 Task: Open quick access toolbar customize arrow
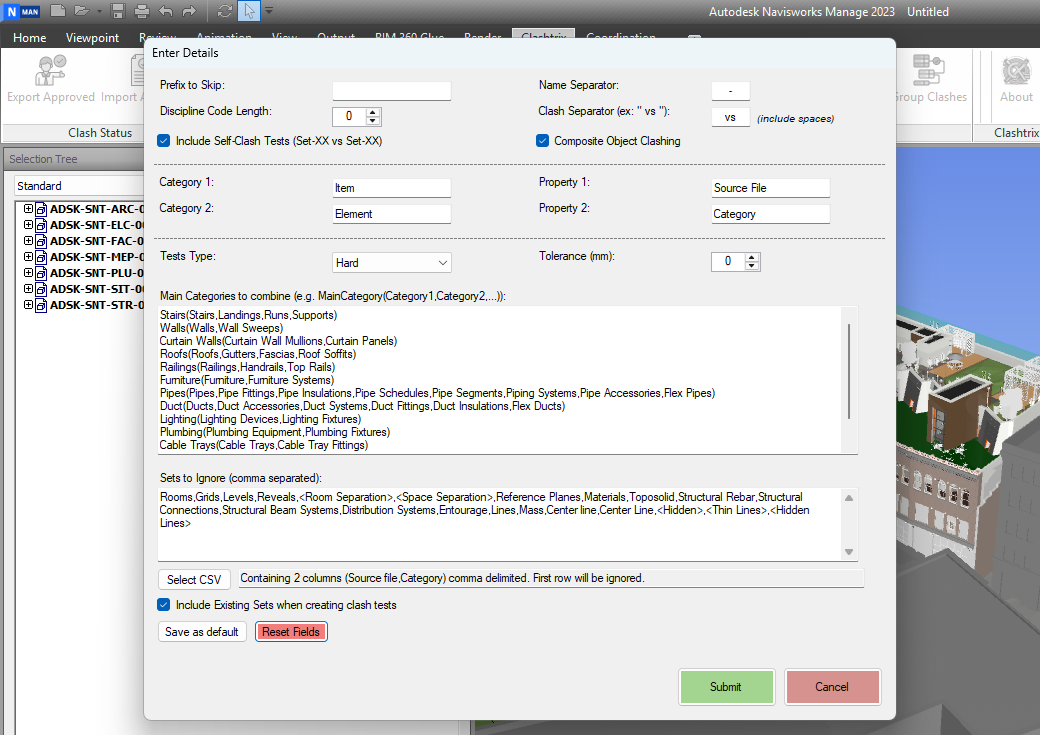tap(269, 11)
